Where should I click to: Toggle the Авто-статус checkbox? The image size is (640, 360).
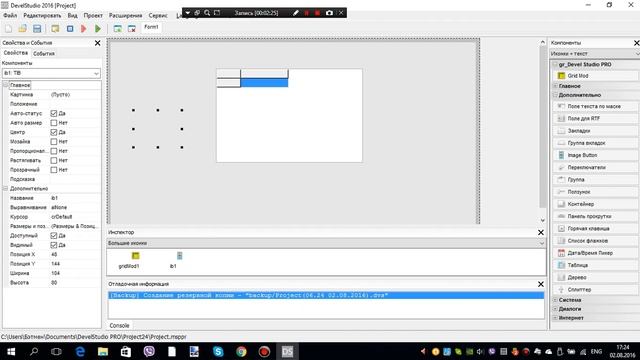point(53,113)
